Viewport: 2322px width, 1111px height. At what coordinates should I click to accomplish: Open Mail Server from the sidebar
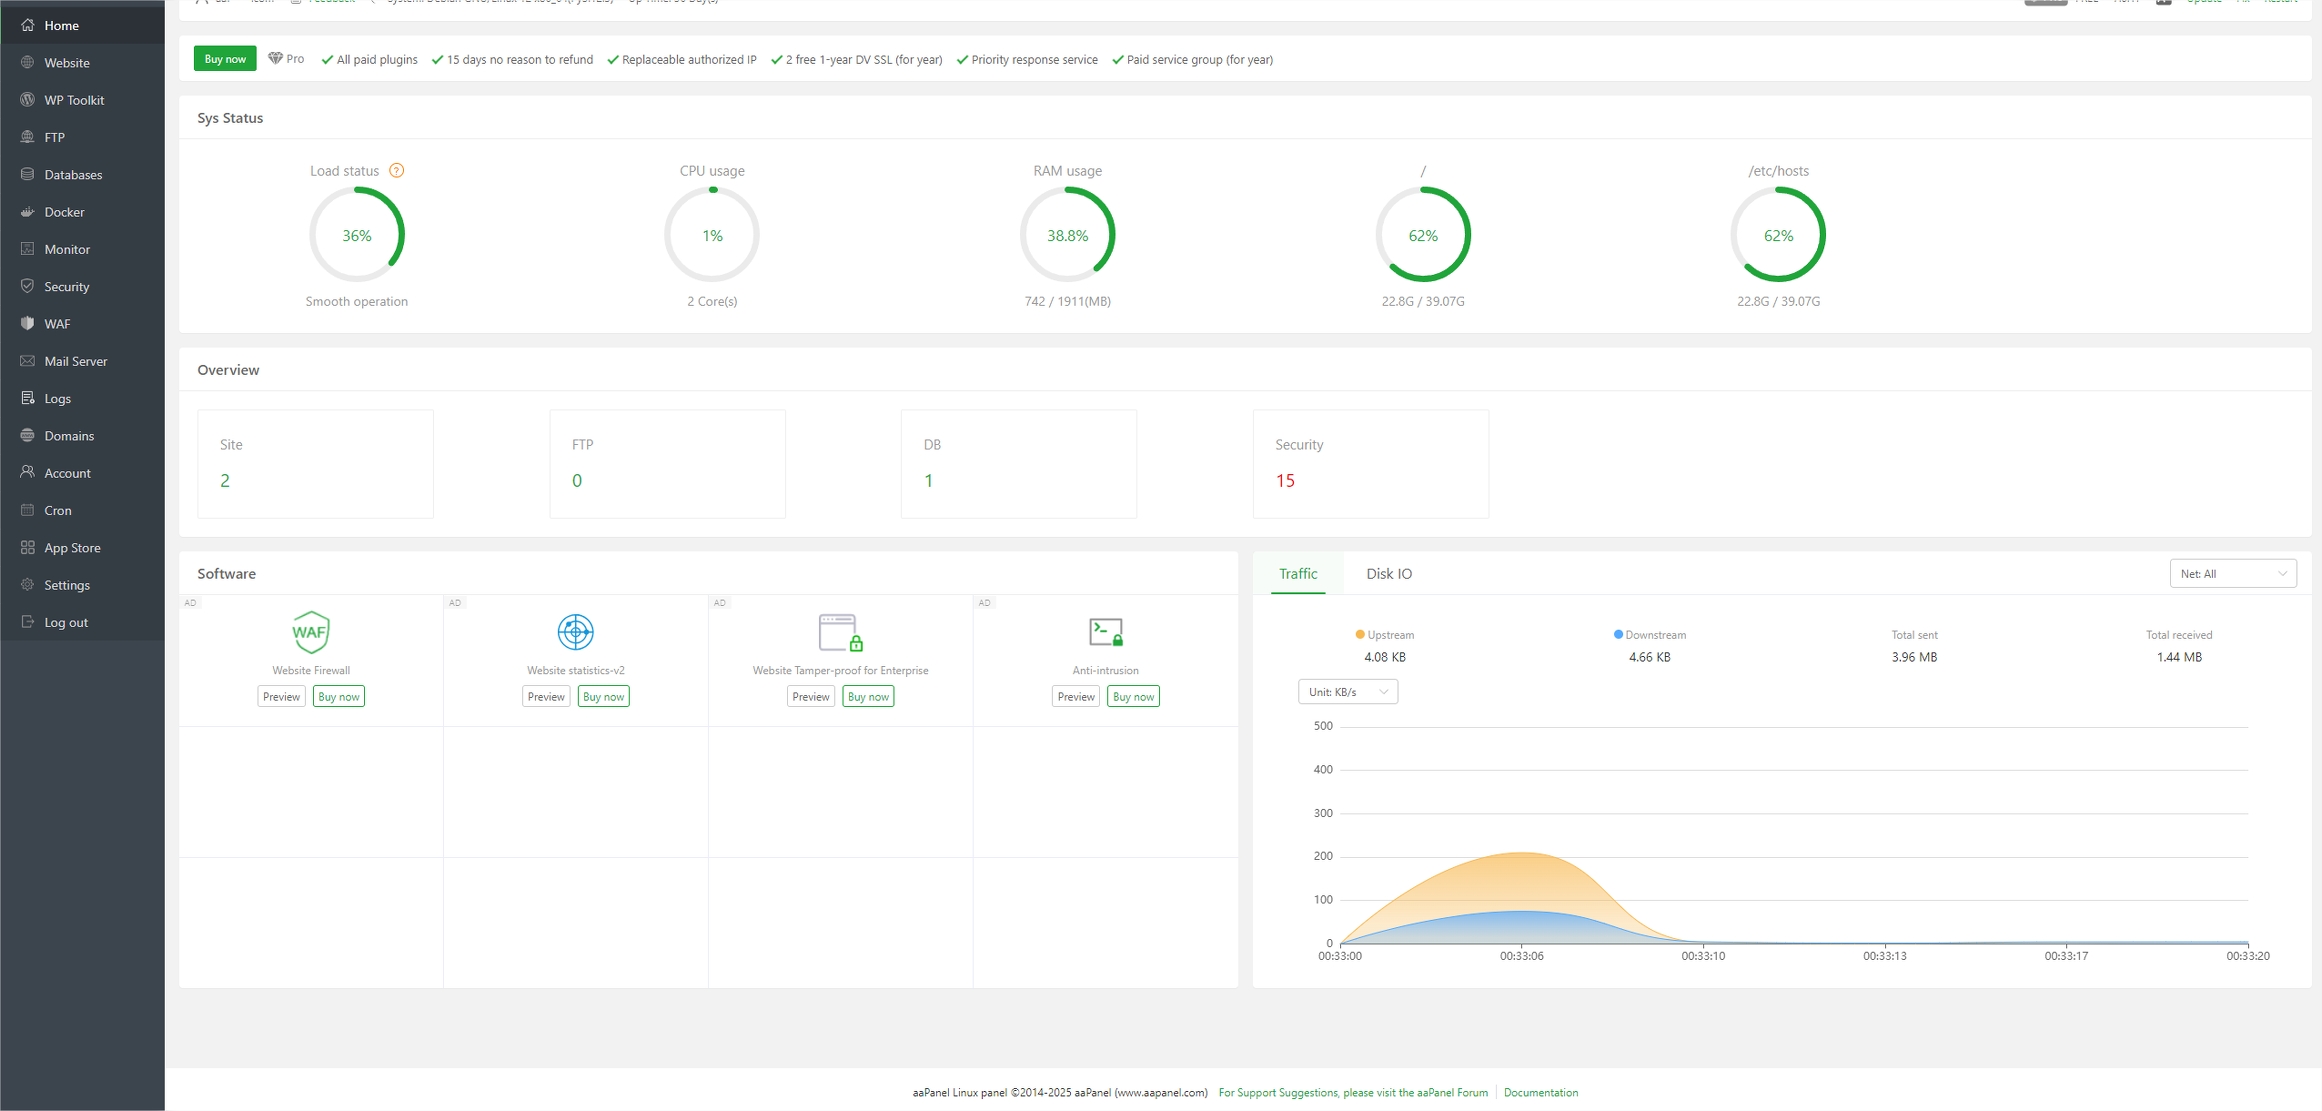[x=82, y=361]
